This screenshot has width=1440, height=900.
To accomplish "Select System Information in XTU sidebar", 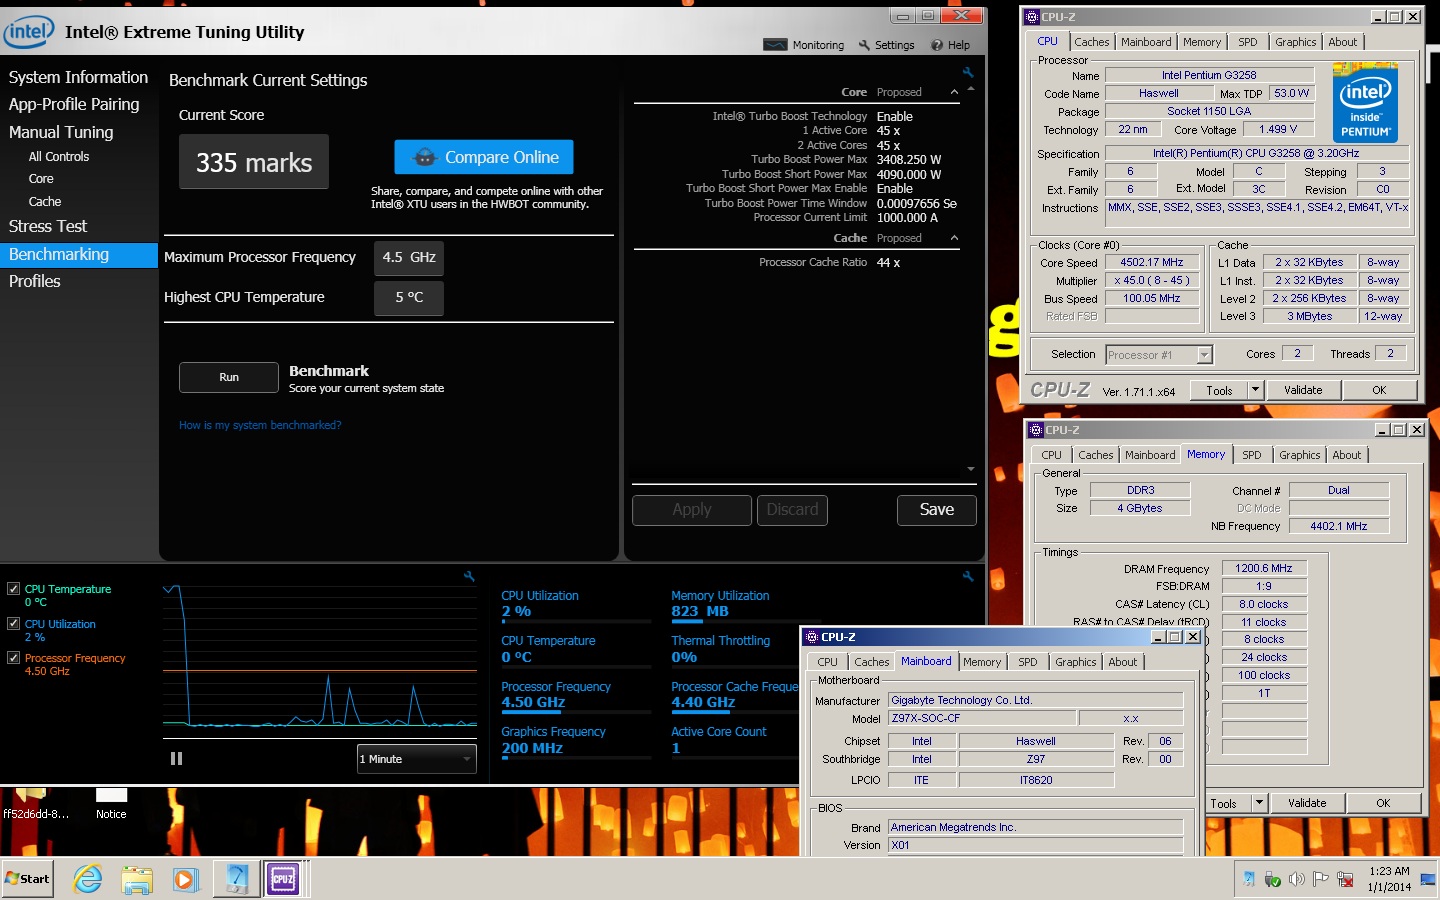I will (78, 77).
